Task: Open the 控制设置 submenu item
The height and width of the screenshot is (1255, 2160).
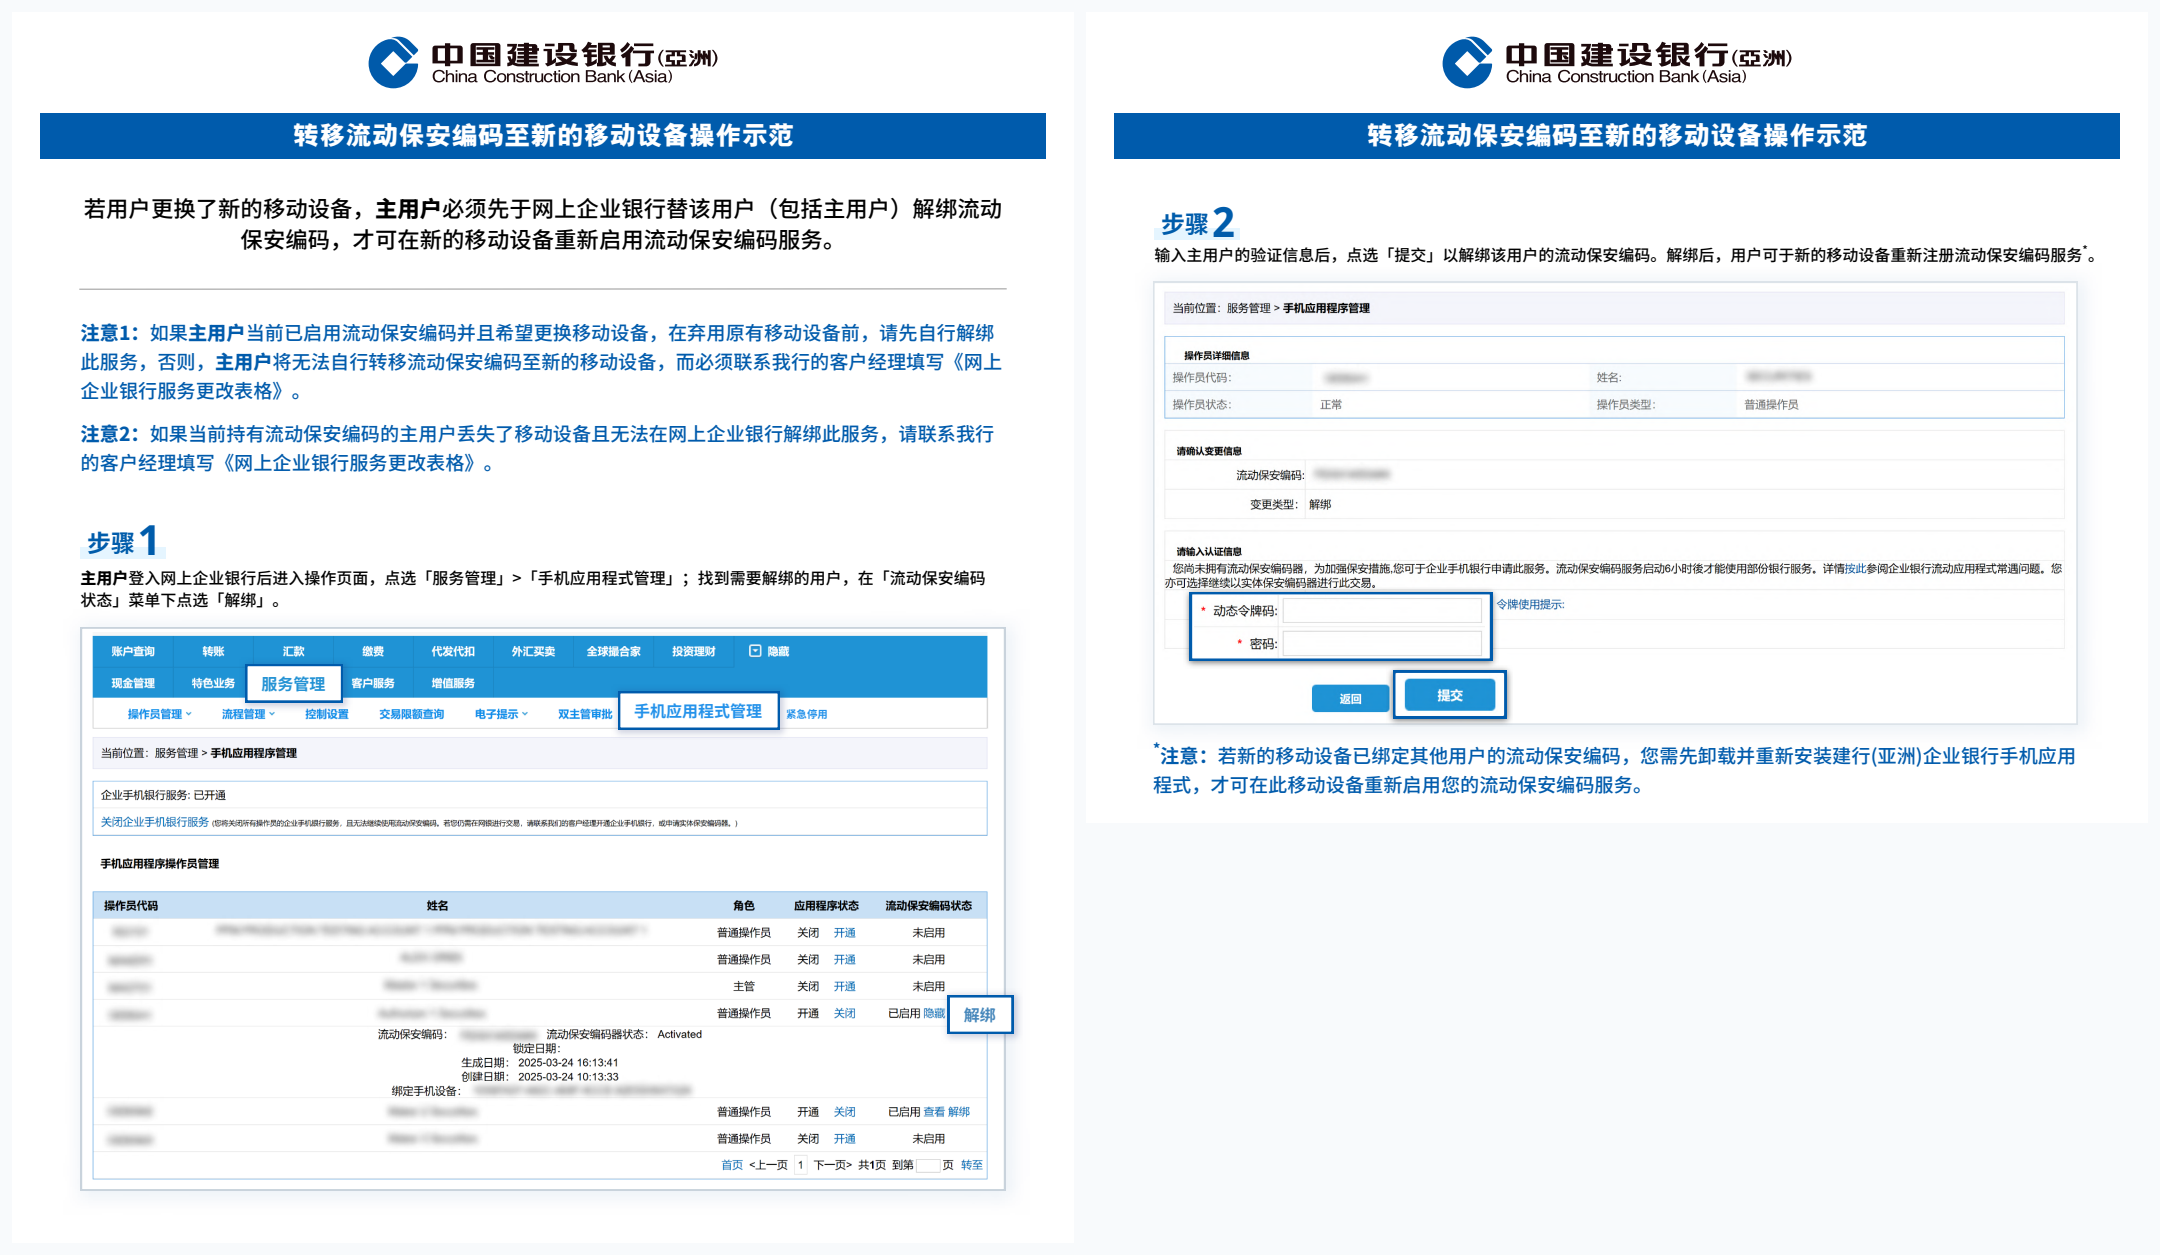Action: pos(327,714)
